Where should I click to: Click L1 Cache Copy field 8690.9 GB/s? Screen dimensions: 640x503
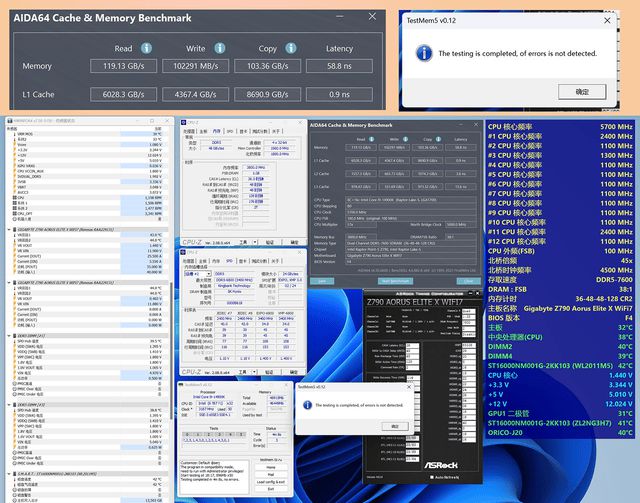[267, 94]
